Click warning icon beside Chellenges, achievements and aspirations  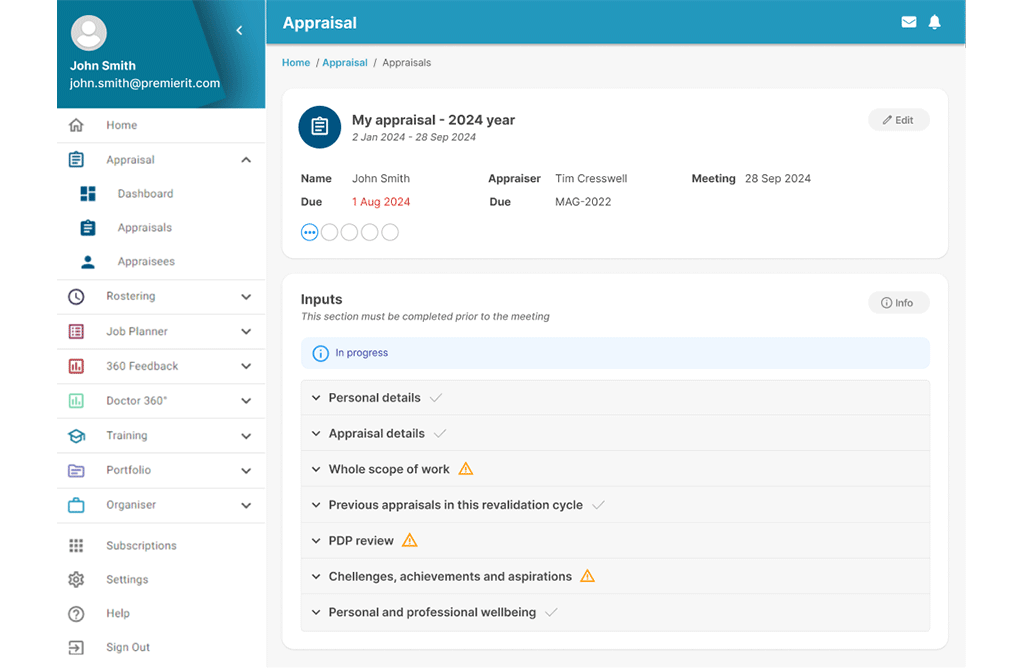588,576
